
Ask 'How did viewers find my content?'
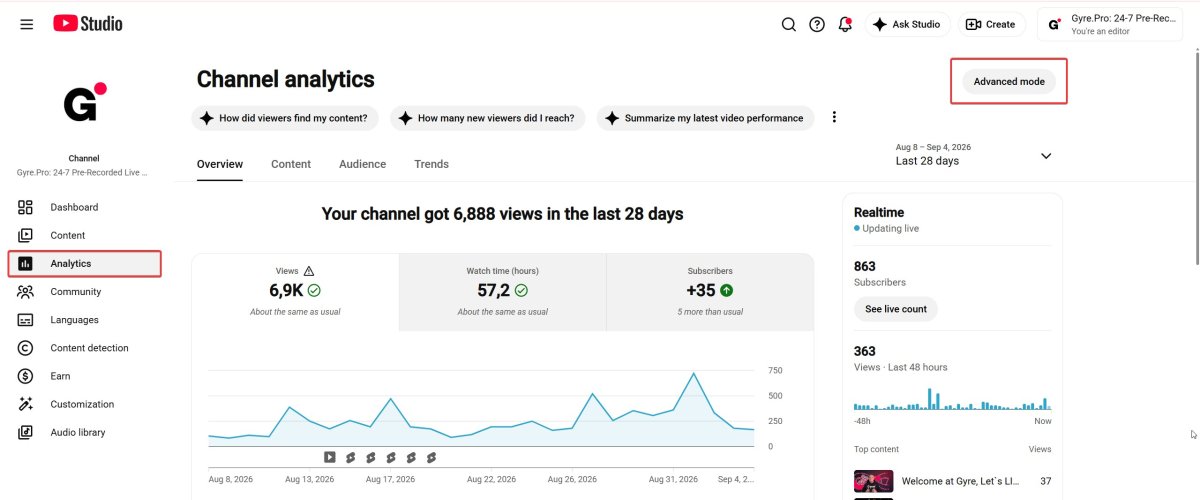tap(284, 118)
